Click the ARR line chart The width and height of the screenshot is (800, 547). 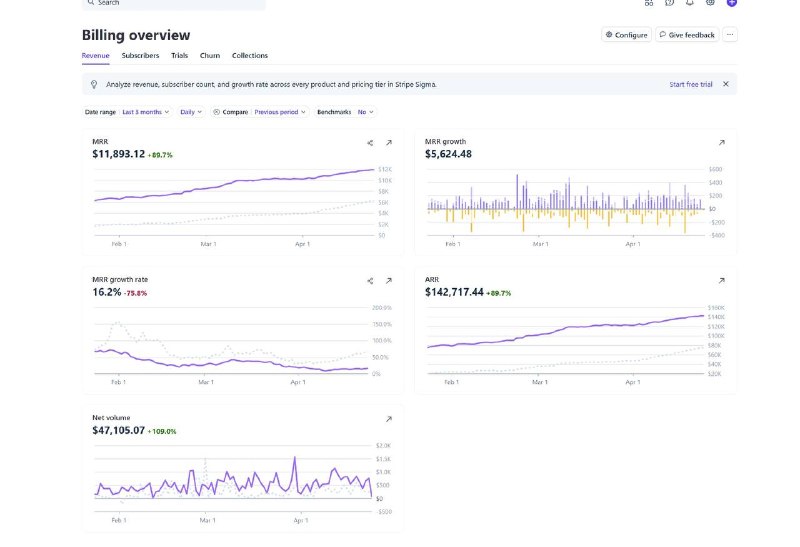click(566, 340)
